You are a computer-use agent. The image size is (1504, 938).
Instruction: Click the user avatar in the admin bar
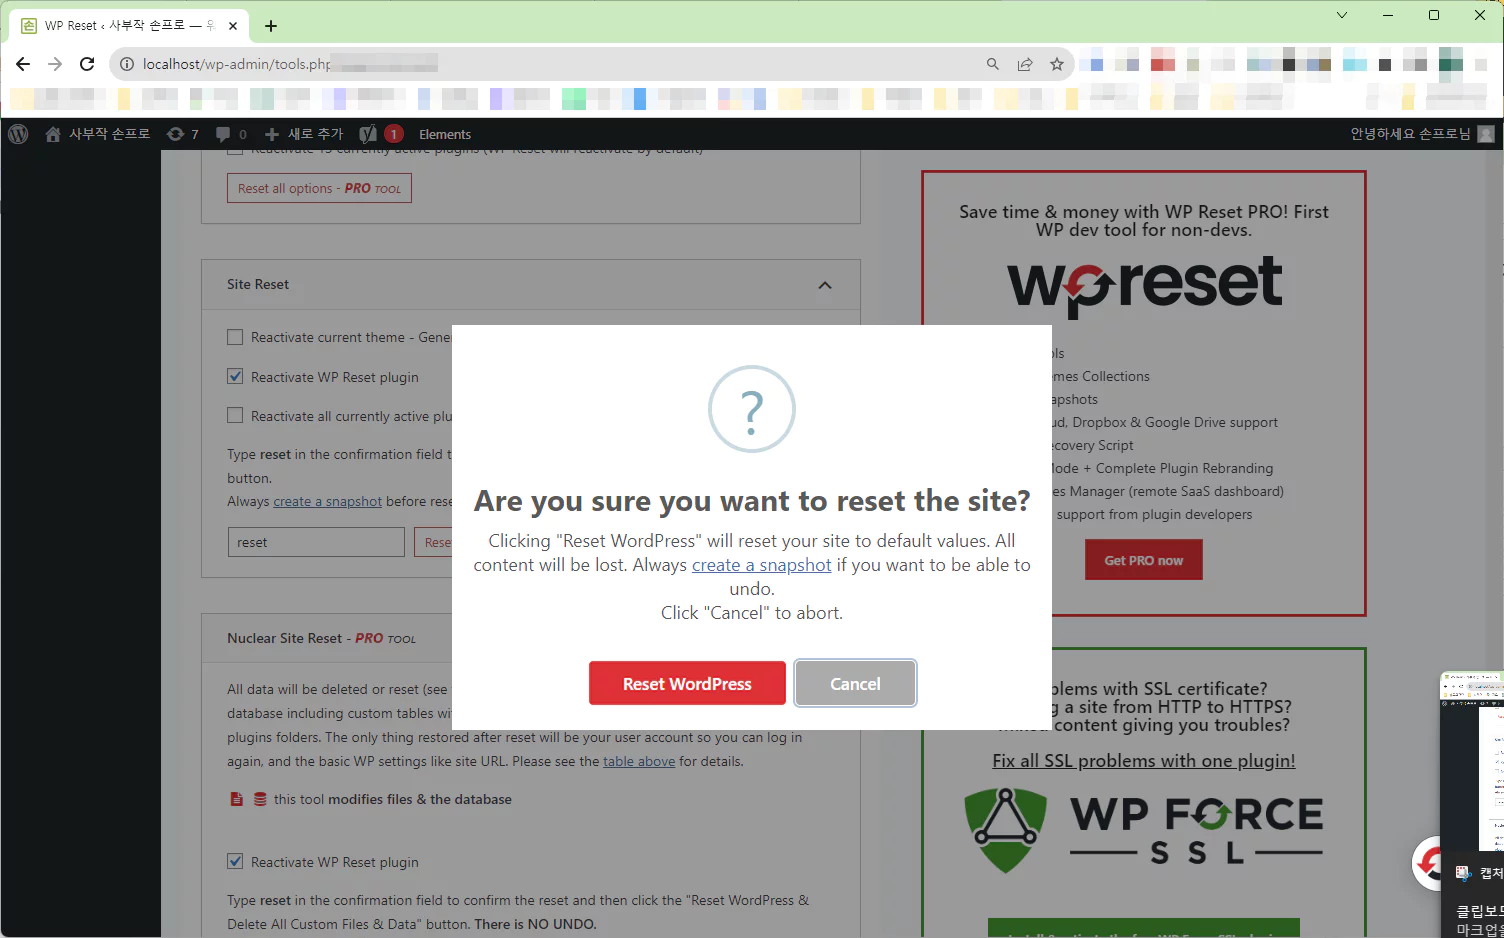coord(1486,134)
